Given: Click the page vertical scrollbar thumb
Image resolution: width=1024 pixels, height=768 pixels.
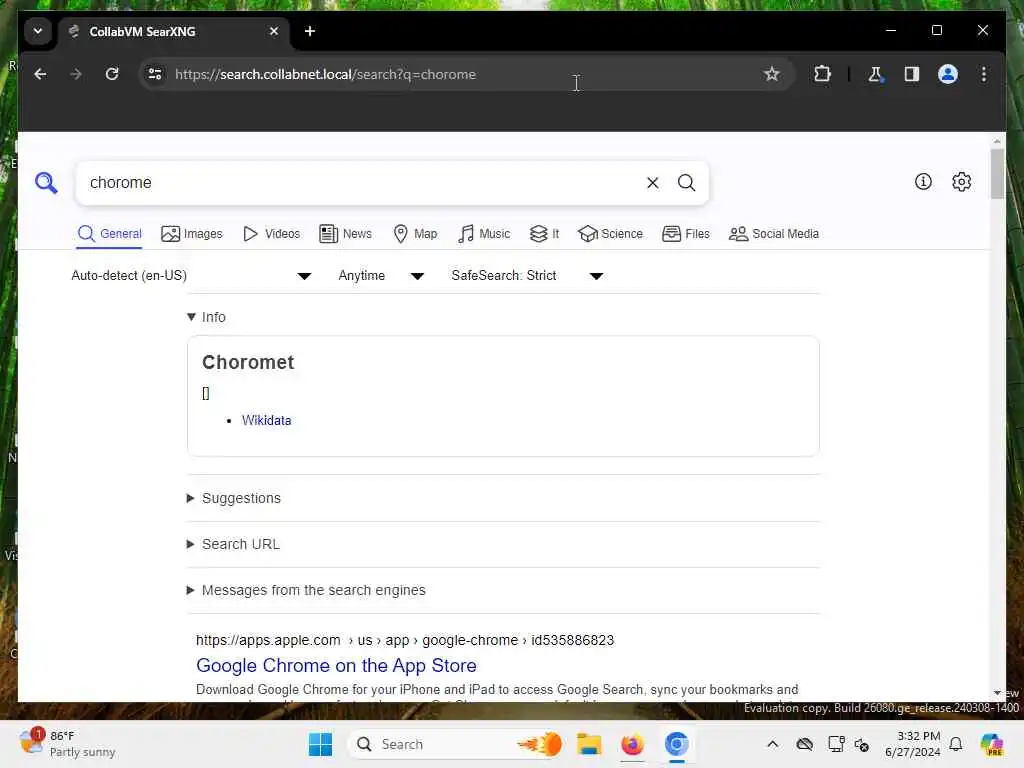Looking at the screenshot, I should click(997, 174).
